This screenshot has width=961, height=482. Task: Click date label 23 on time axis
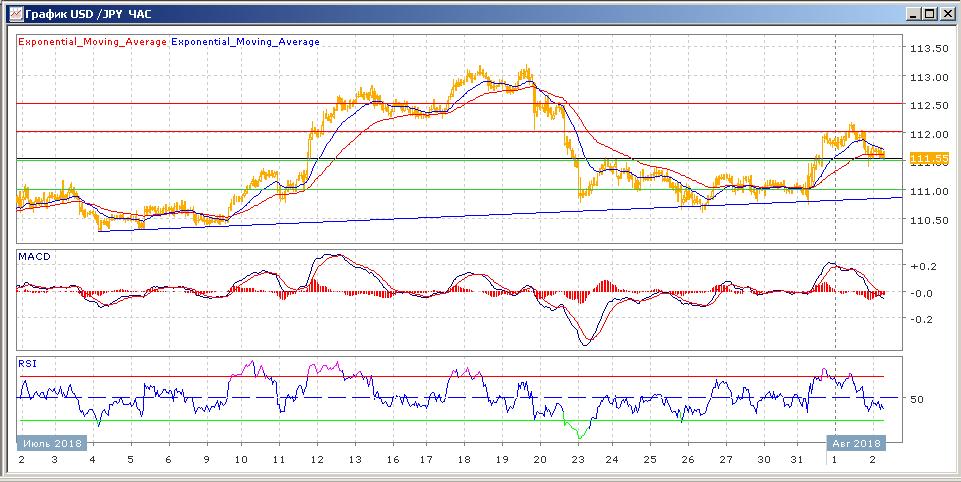click(577, 459)
